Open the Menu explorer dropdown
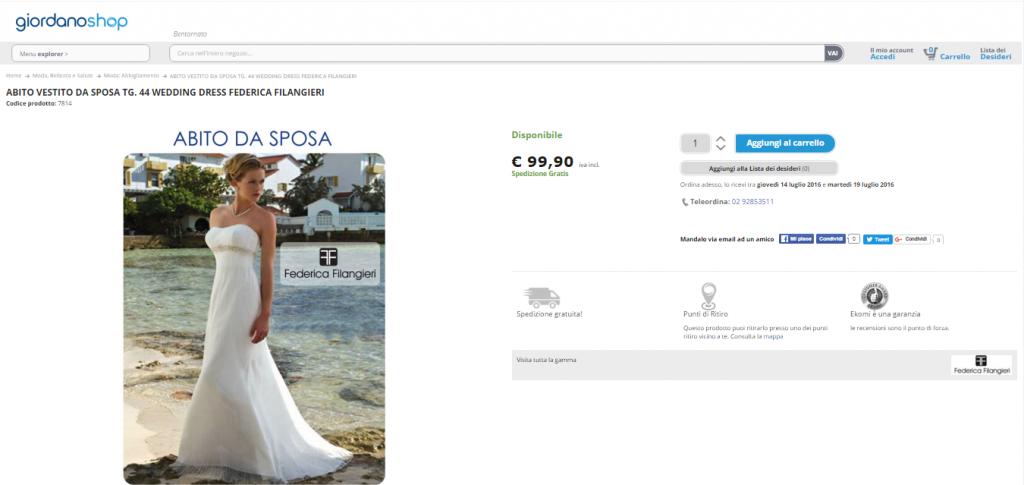Viewport: 1024px width, 485px height. click(x=80, y=54)
